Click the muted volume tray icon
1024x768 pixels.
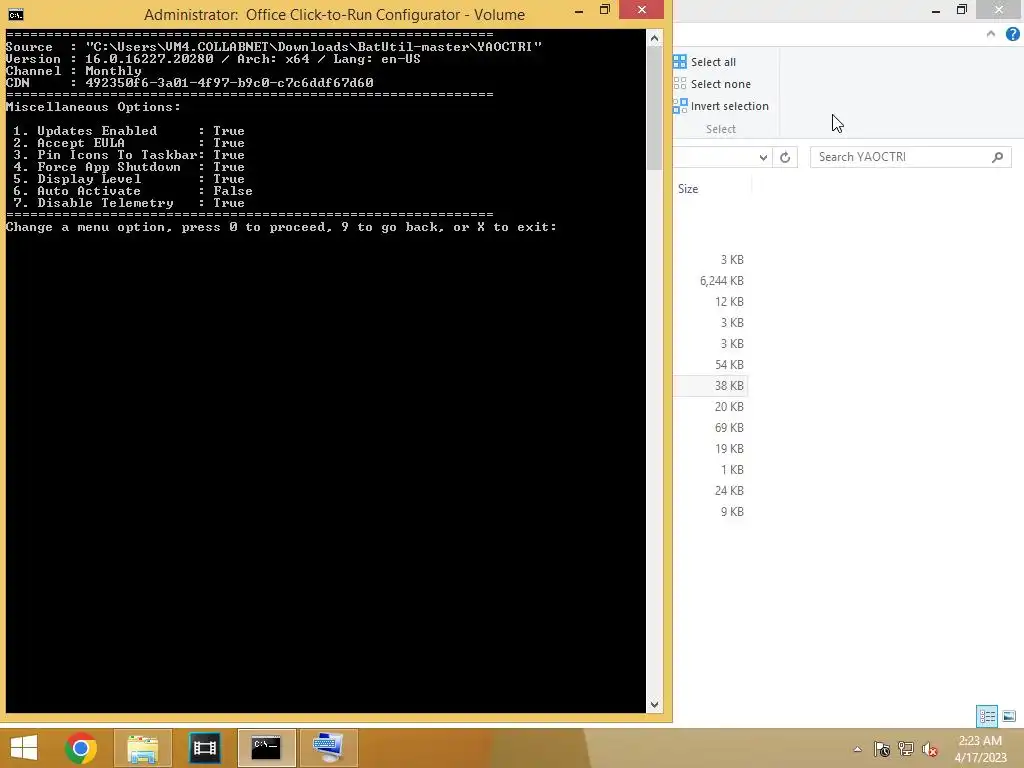930,749
